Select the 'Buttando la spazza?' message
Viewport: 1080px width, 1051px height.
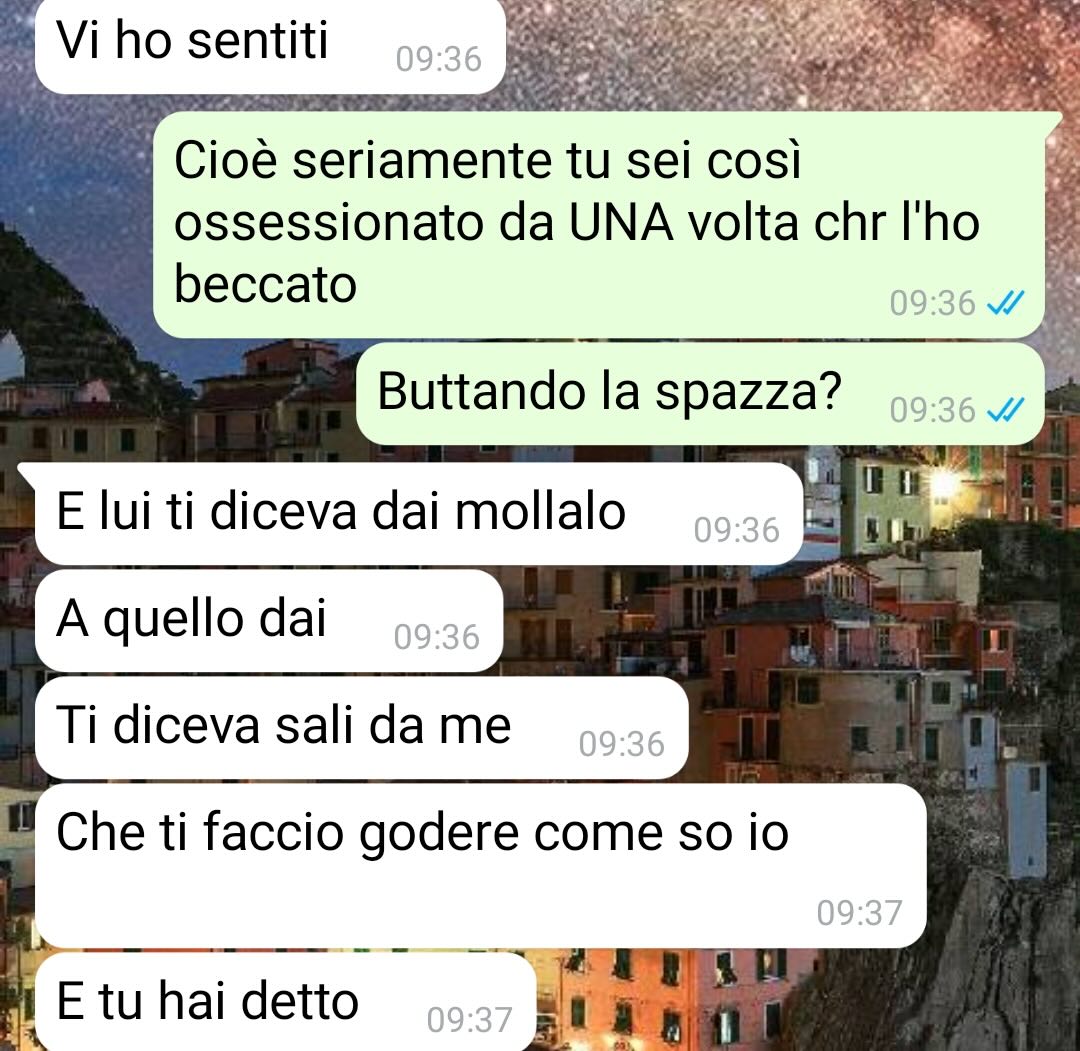point(700,394)
